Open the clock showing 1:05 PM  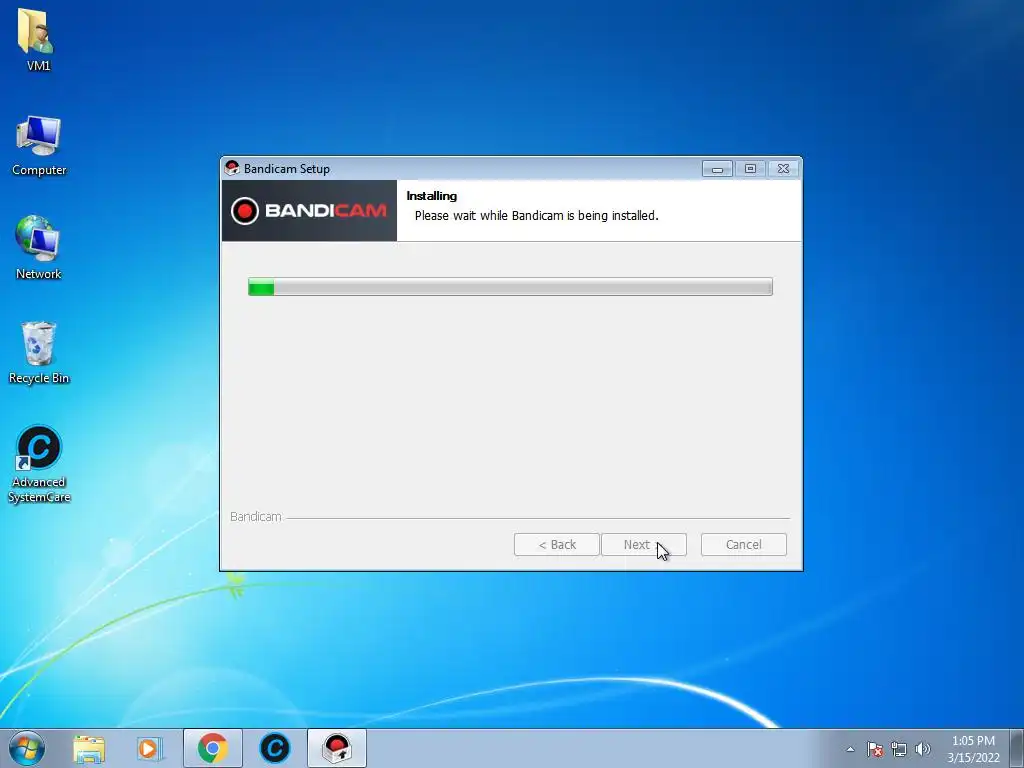[973, 749]
